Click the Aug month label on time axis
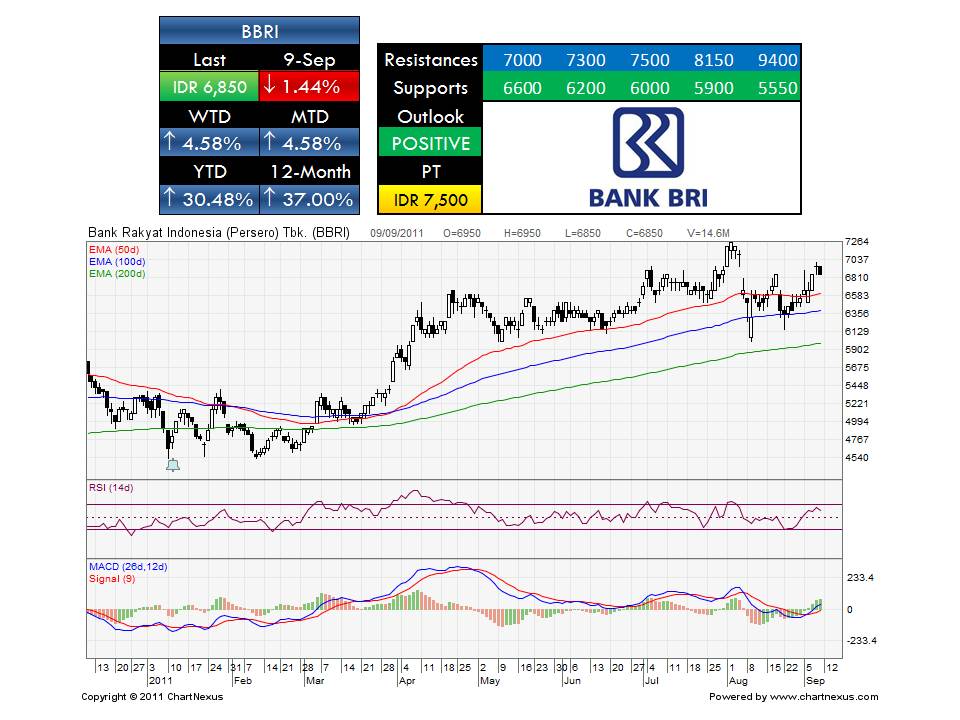This screenshot has height=720, width=960. (x=738, y=681)
